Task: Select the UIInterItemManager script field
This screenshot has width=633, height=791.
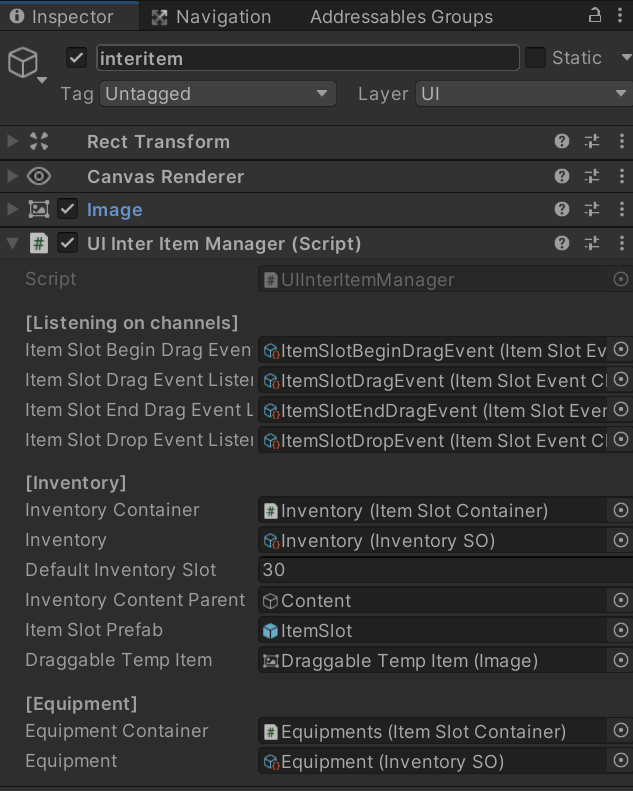Action: tap(434, 279)
